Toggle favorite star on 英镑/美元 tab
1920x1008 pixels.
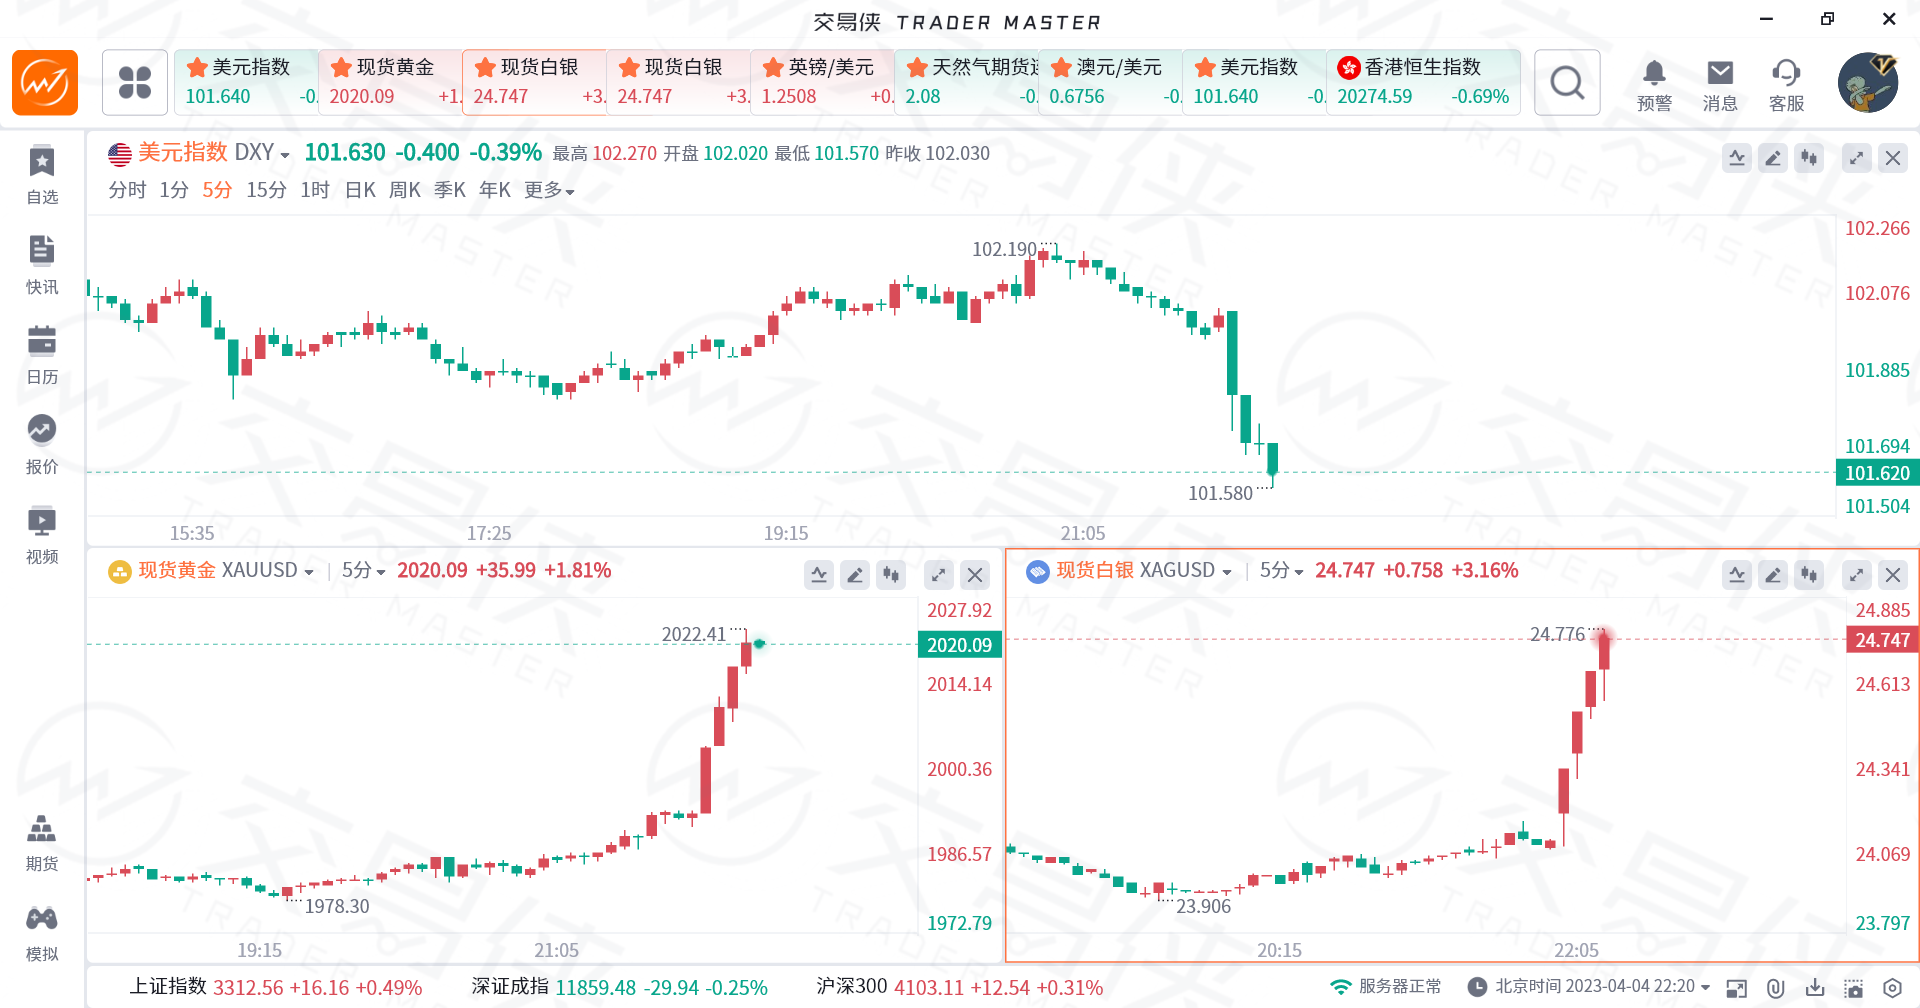(x=773, y=67)
